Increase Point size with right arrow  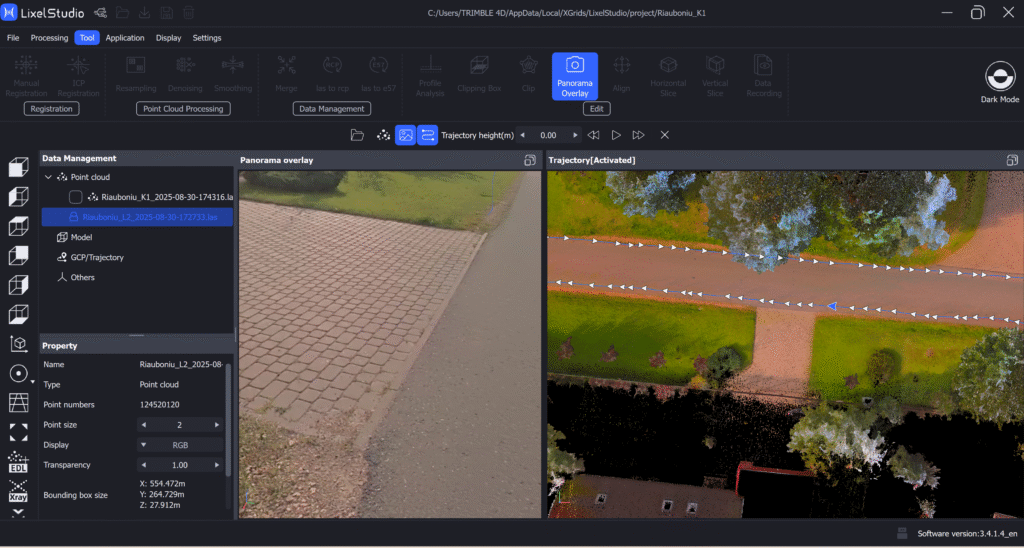(217, 425)
